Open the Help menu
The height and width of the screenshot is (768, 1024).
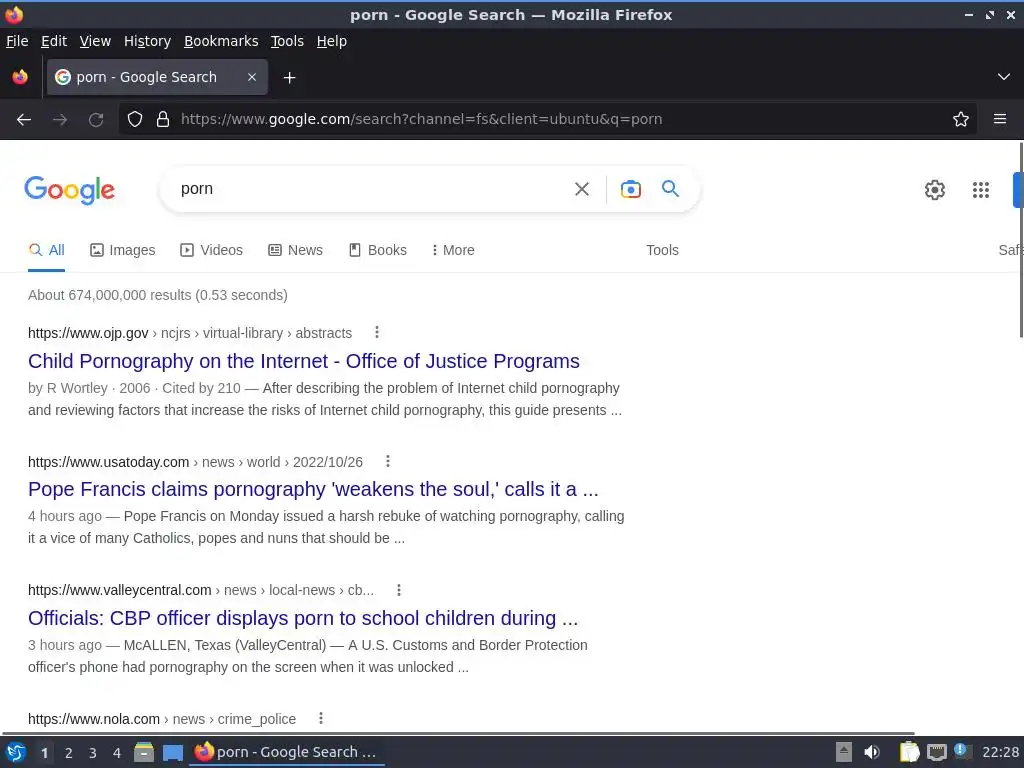[x=332, y=41]
